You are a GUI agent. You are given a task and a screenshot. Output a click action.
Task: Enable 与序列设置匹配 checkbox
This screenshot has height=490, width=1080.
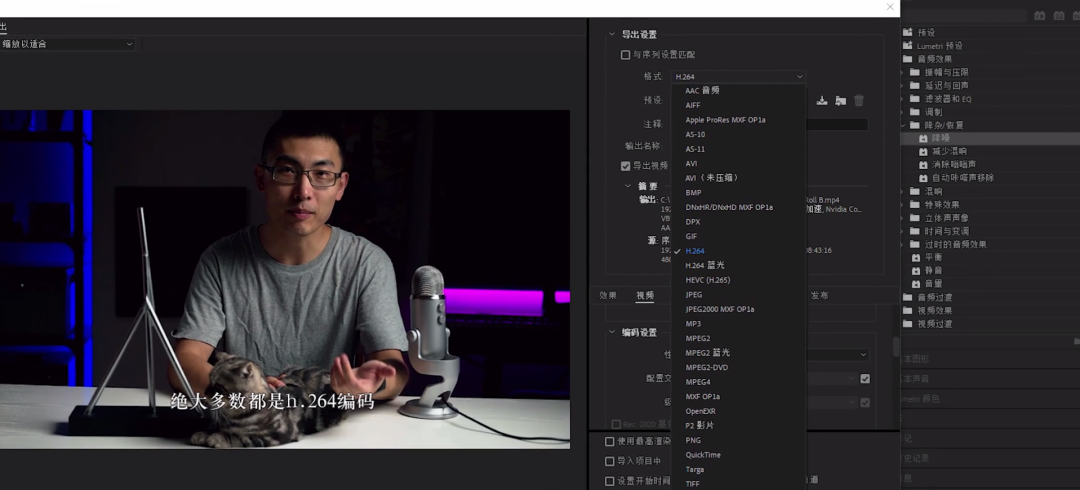pos(626,55)
